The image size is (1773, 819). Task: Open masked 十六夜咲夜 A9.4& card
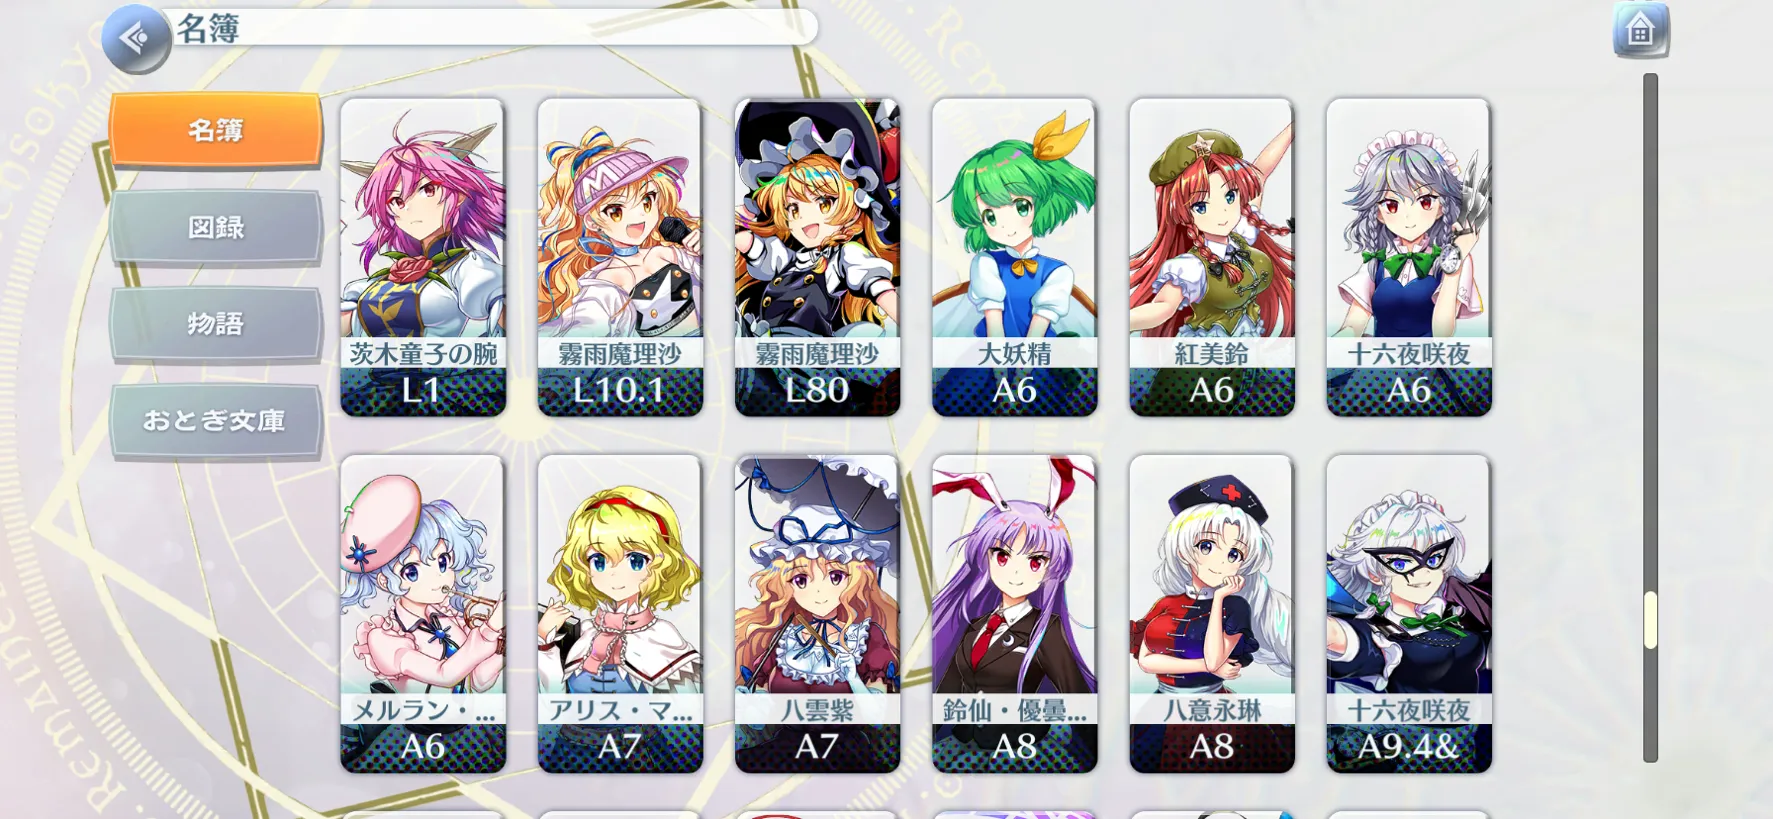[1409, 614]
